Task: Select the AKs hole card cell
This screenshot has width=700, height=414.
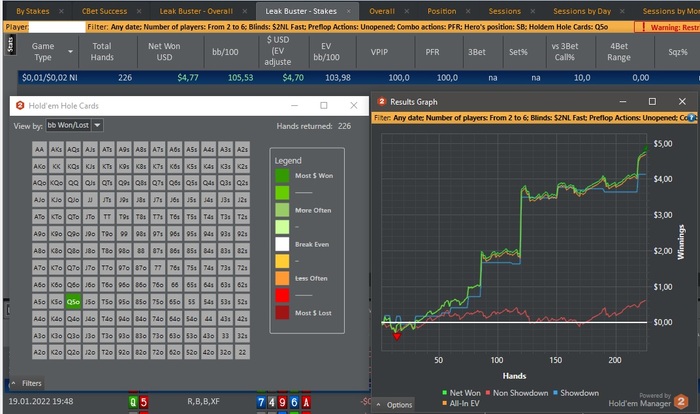Action: click(x=56, y=149)
